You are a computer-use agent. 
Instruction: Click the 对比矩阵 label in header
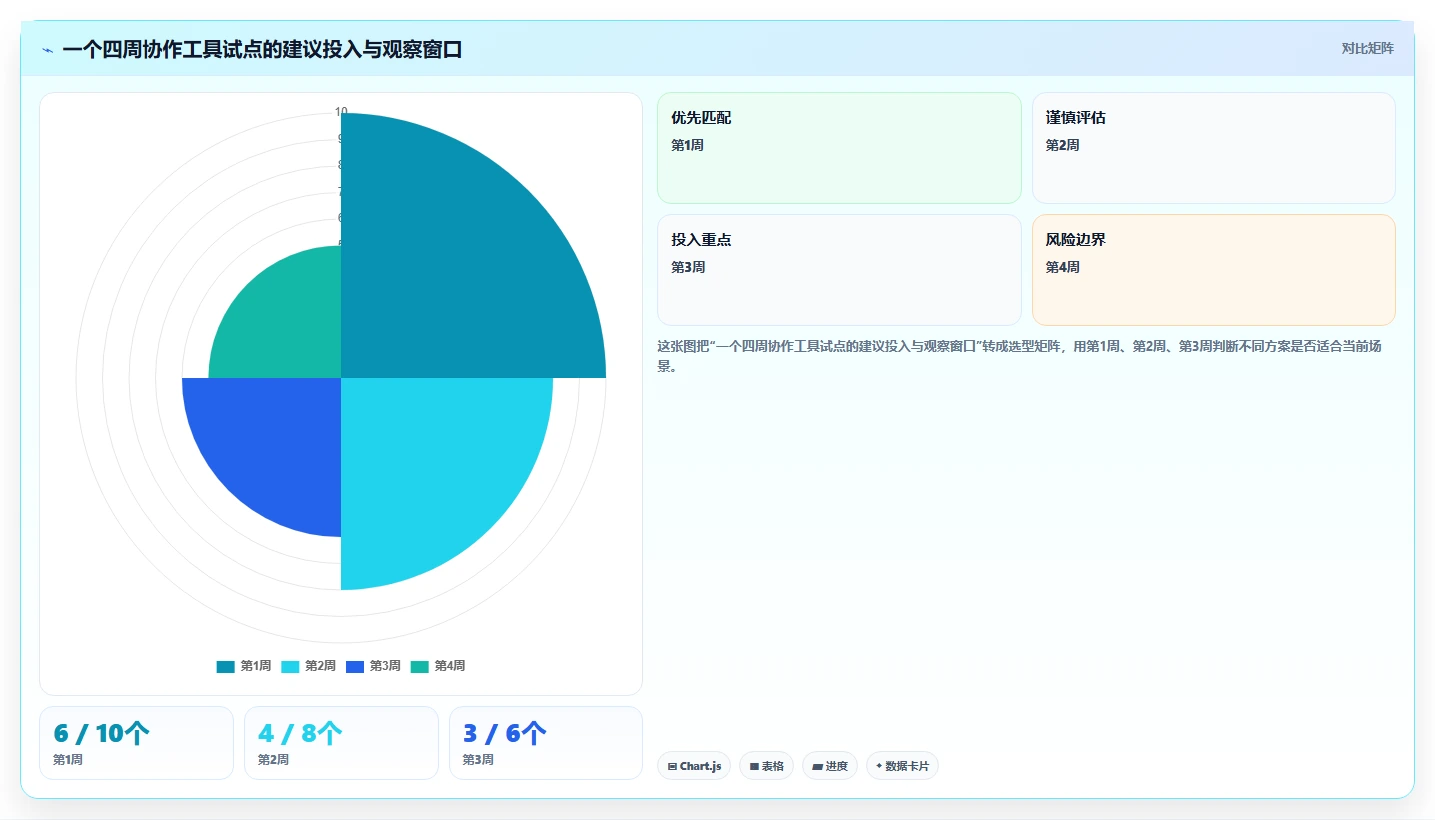(x=1367, y=48)
